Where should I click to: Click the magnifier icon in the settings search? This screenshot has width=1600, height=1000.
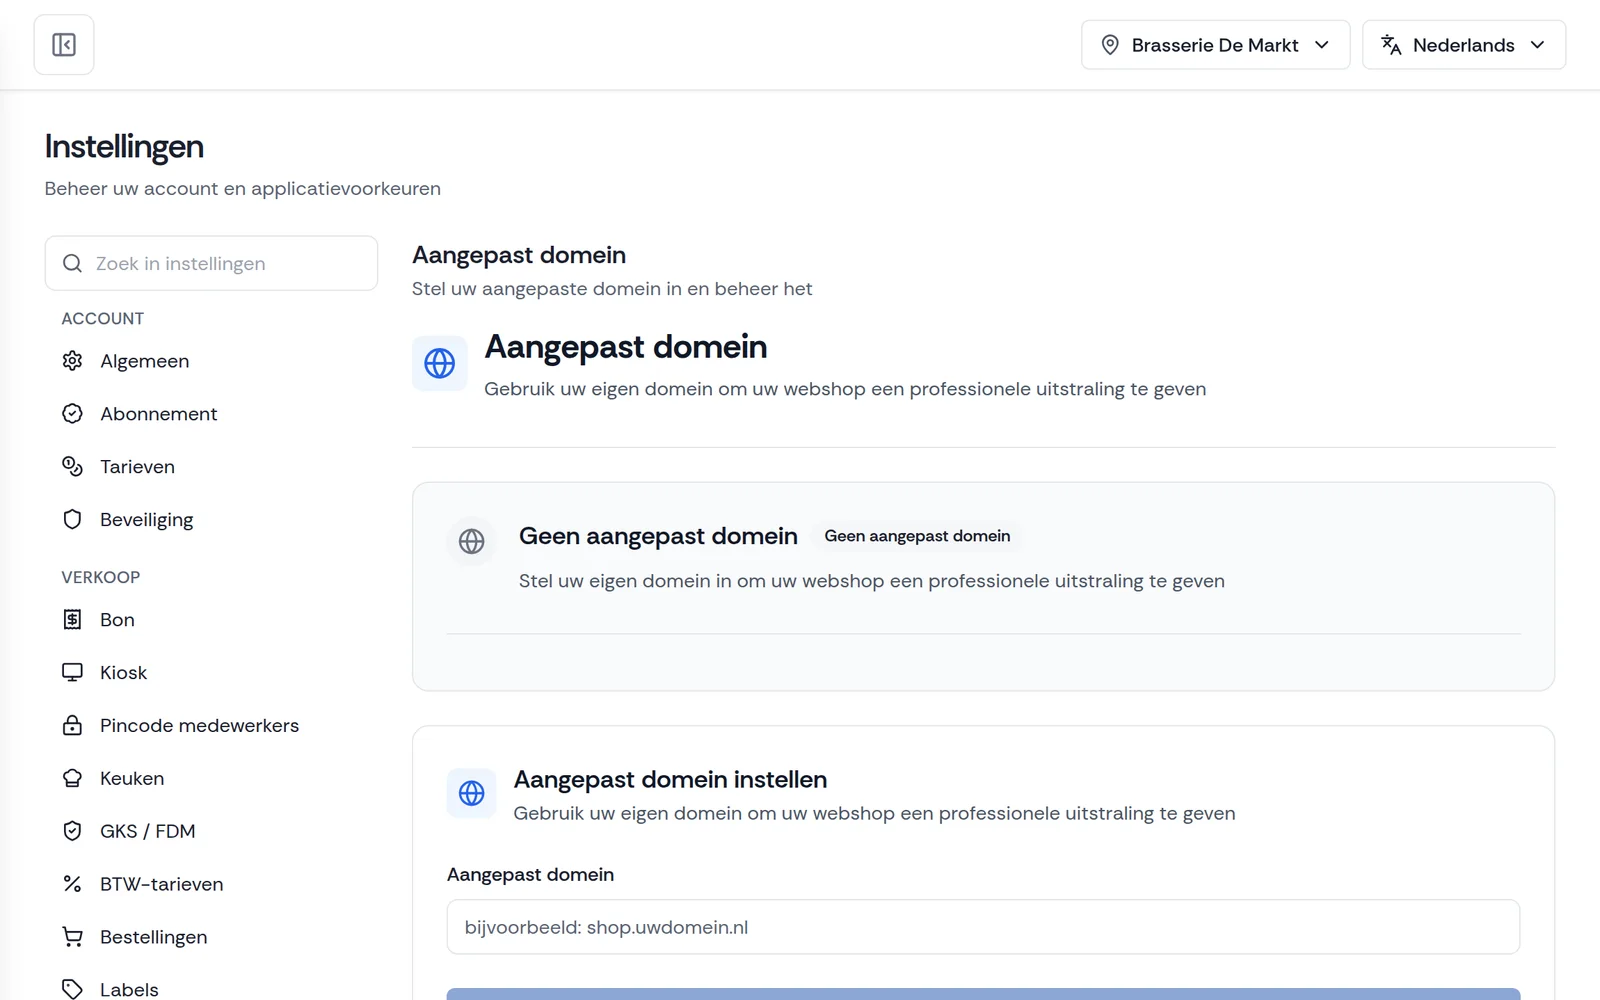[x=72, y=263]
